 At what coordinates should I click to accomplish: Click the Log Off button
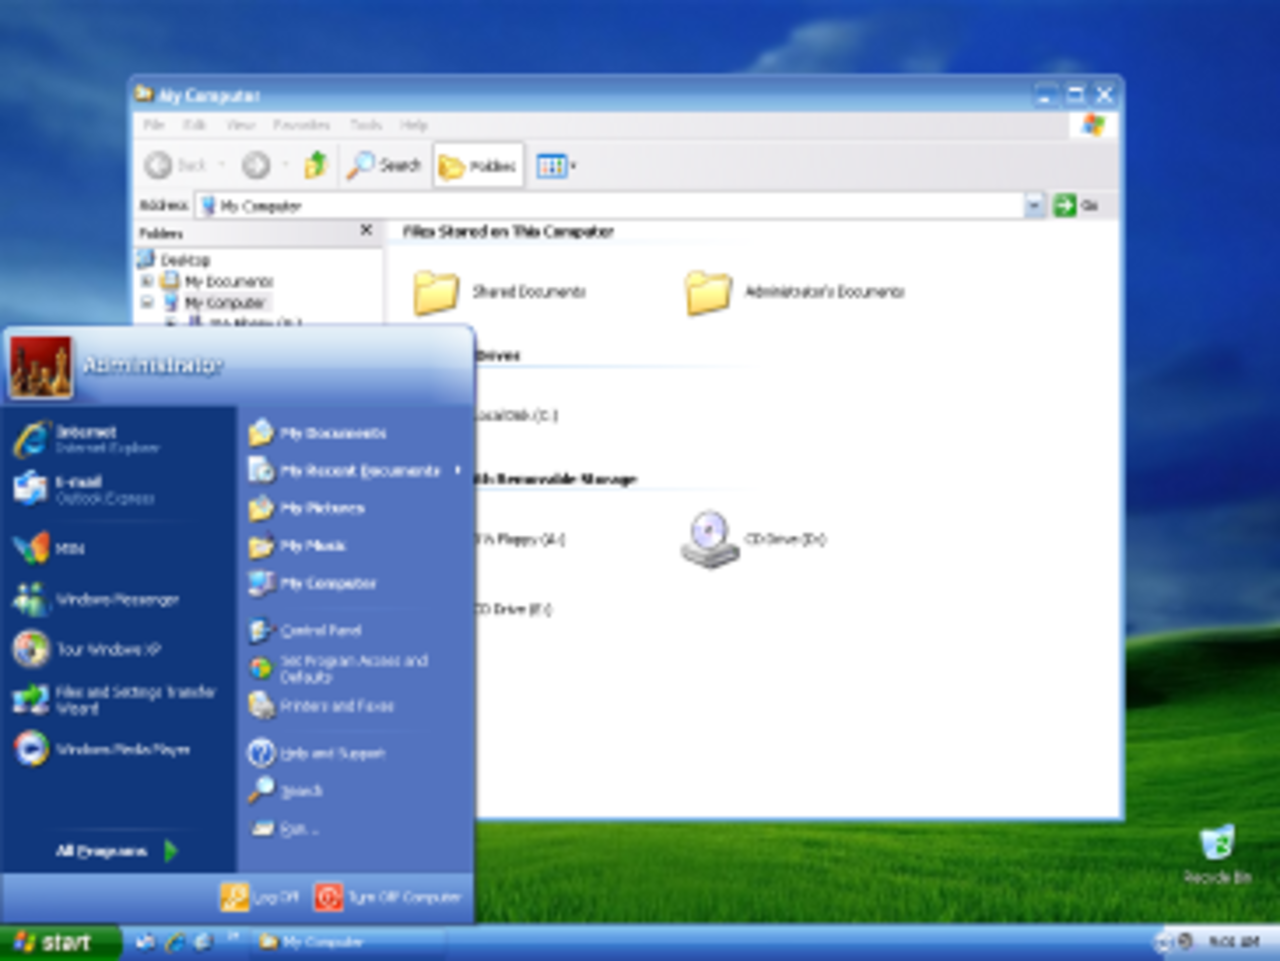click(x=260, y=897)
